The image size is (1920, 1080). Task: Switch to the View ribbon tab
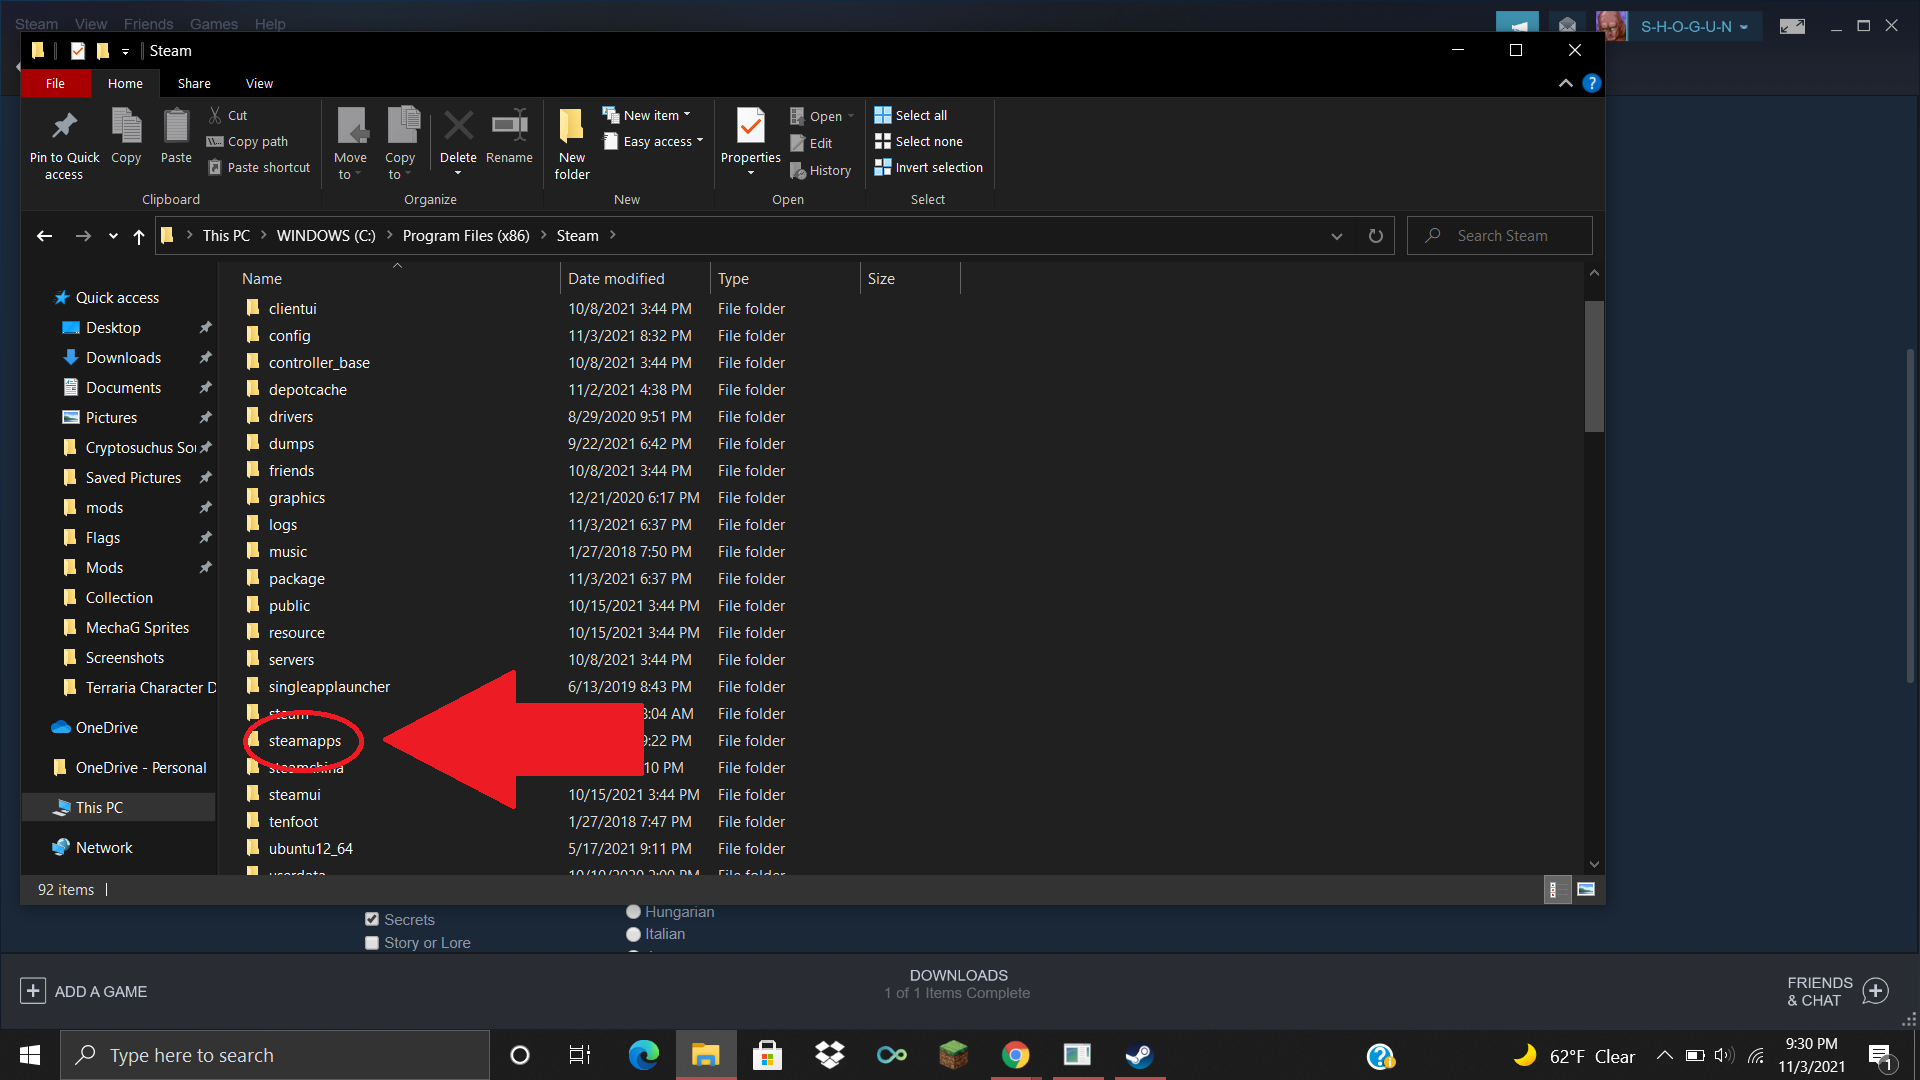[x=259, y=83]
